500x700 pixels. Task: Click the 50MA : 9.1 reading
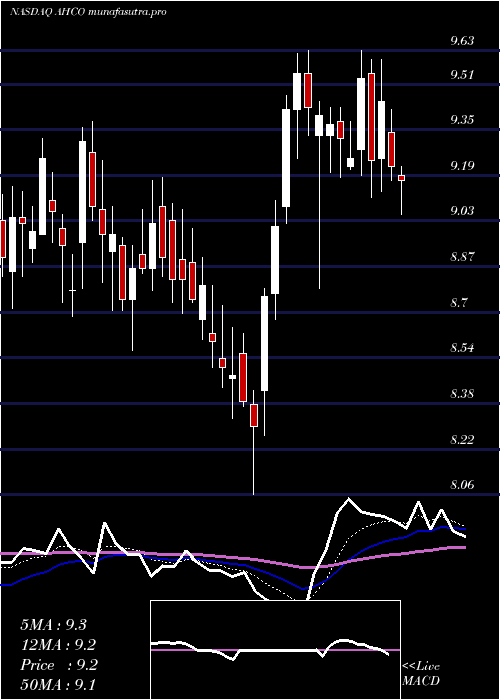(58, 684)
